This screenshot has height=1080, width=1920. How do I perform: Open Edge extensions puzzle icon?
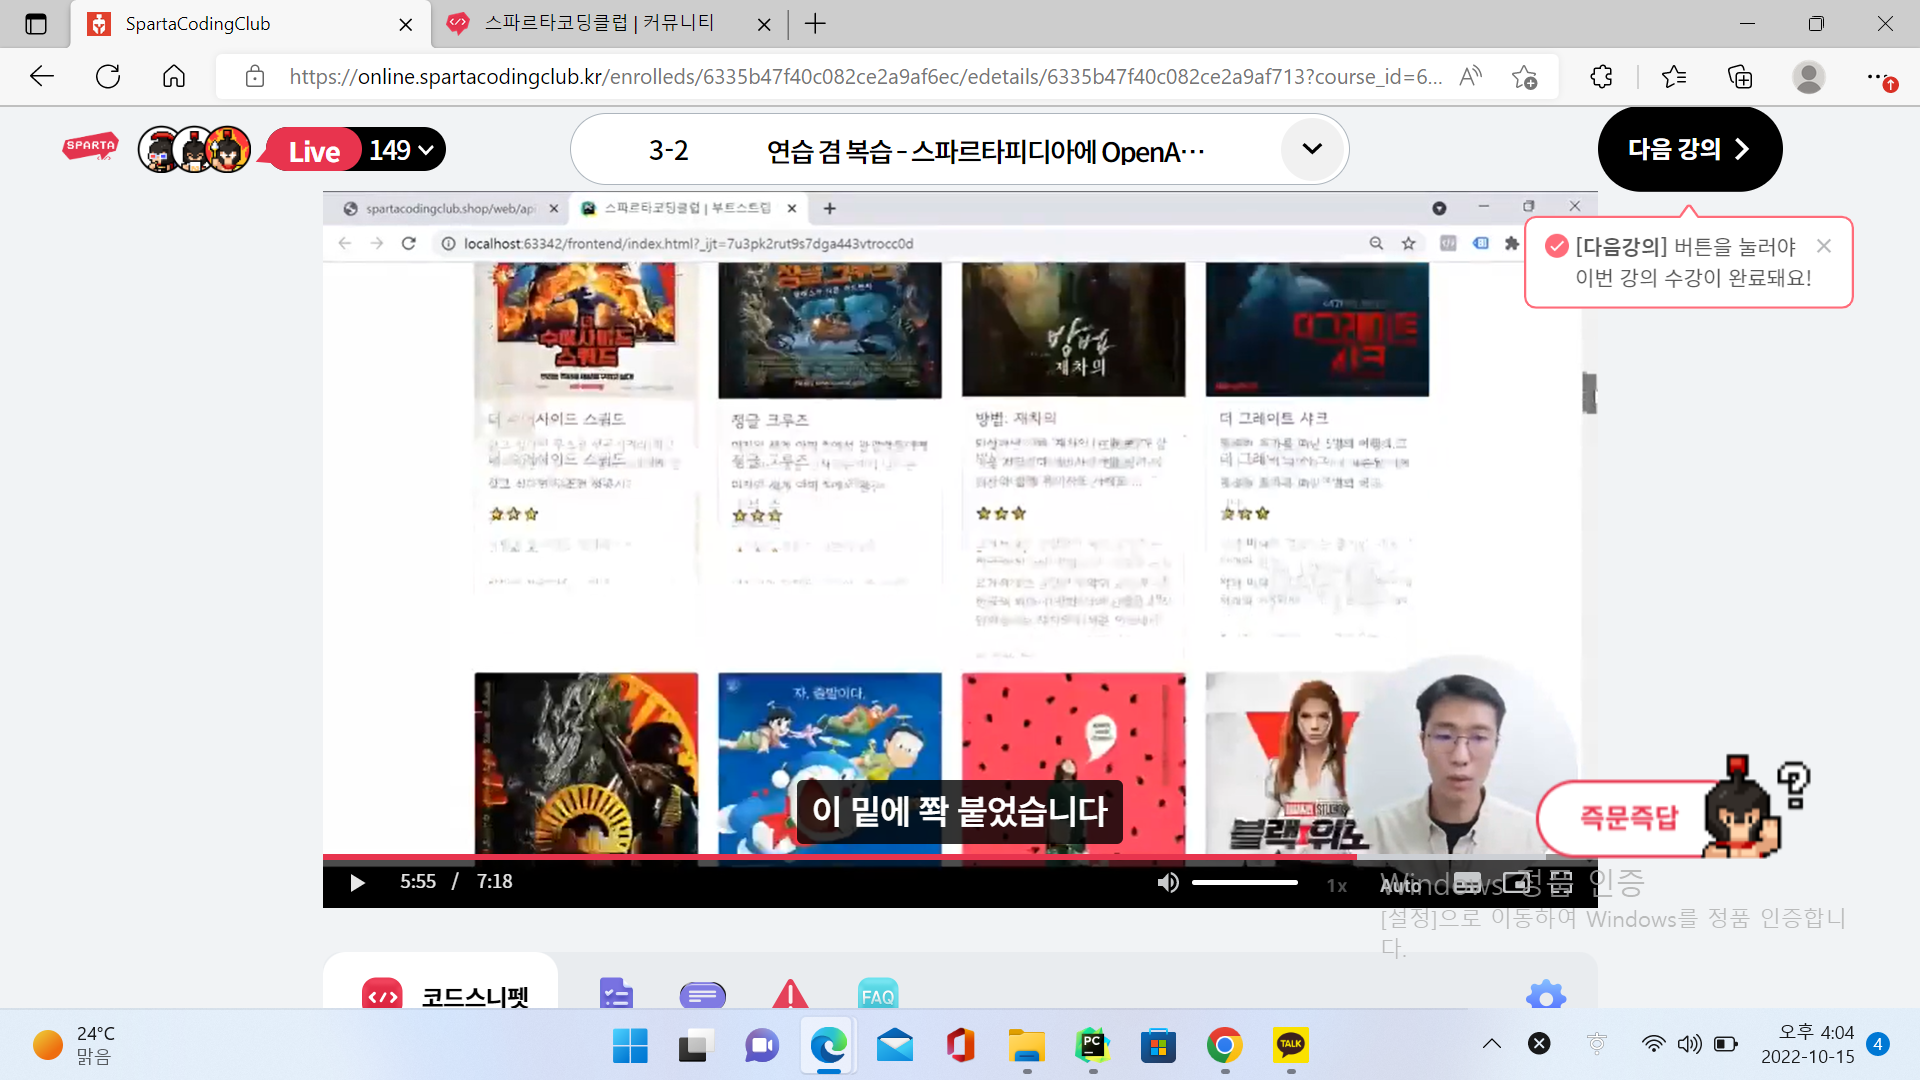1601,76
